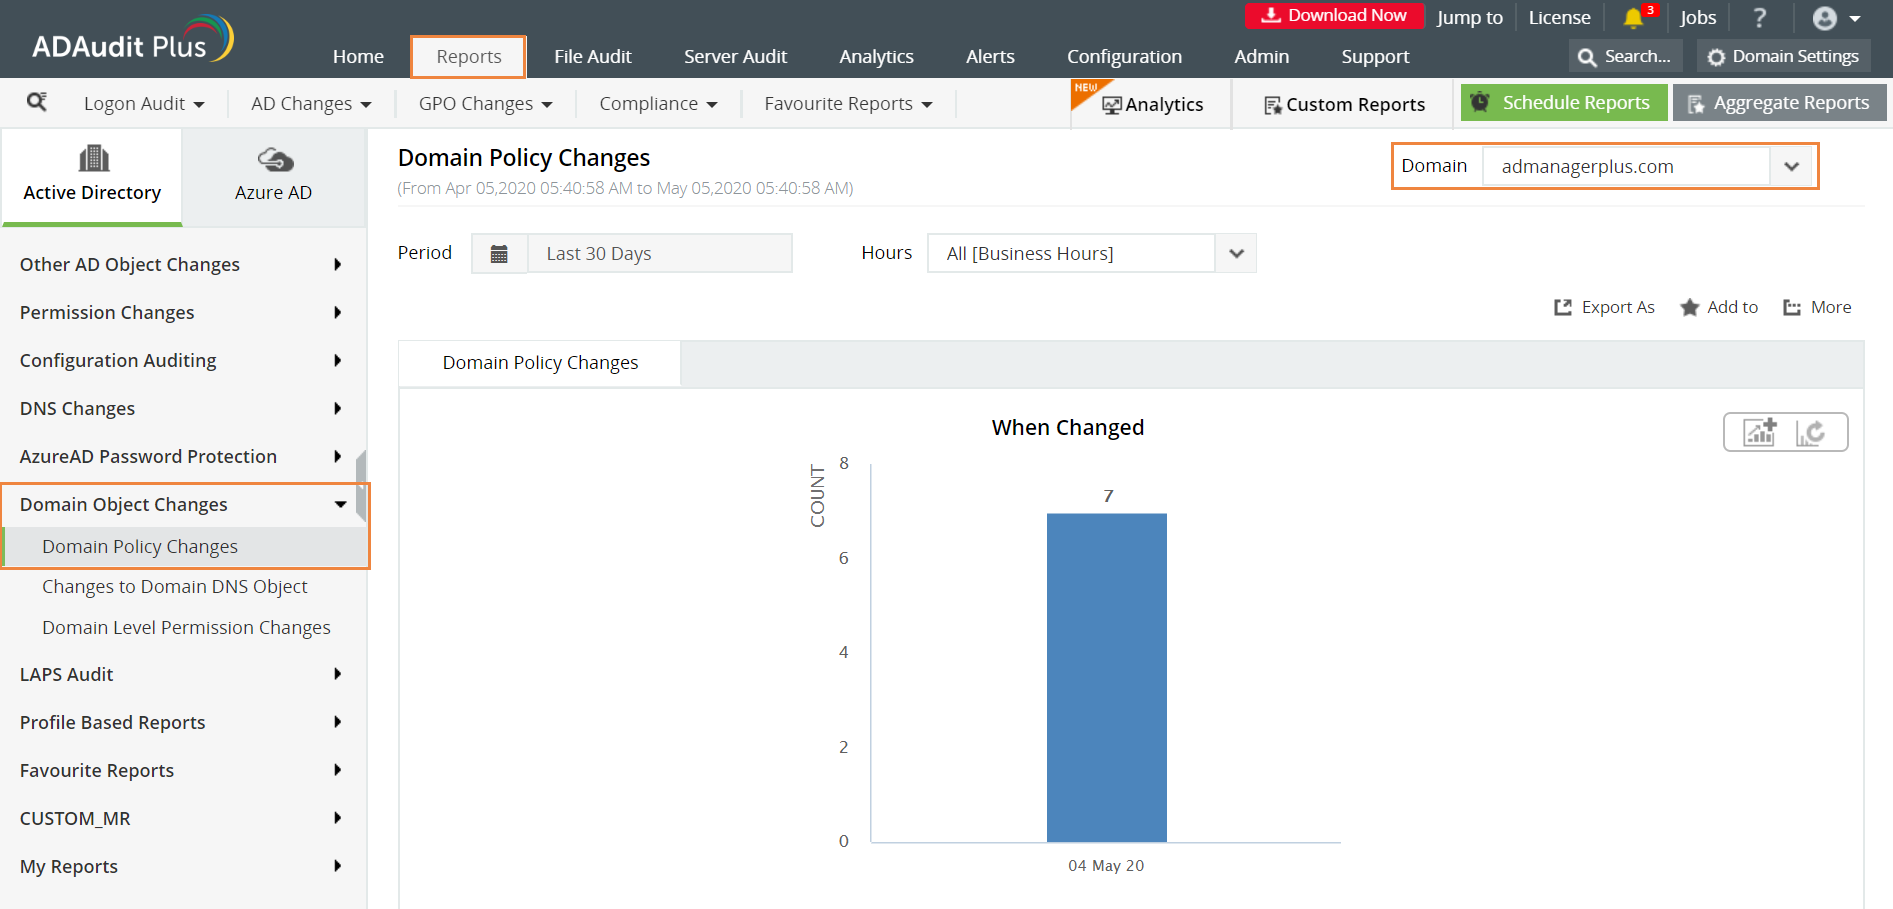Expand Favourite Reports in sidebar
1893x909 pixels.
pos(182,771)
